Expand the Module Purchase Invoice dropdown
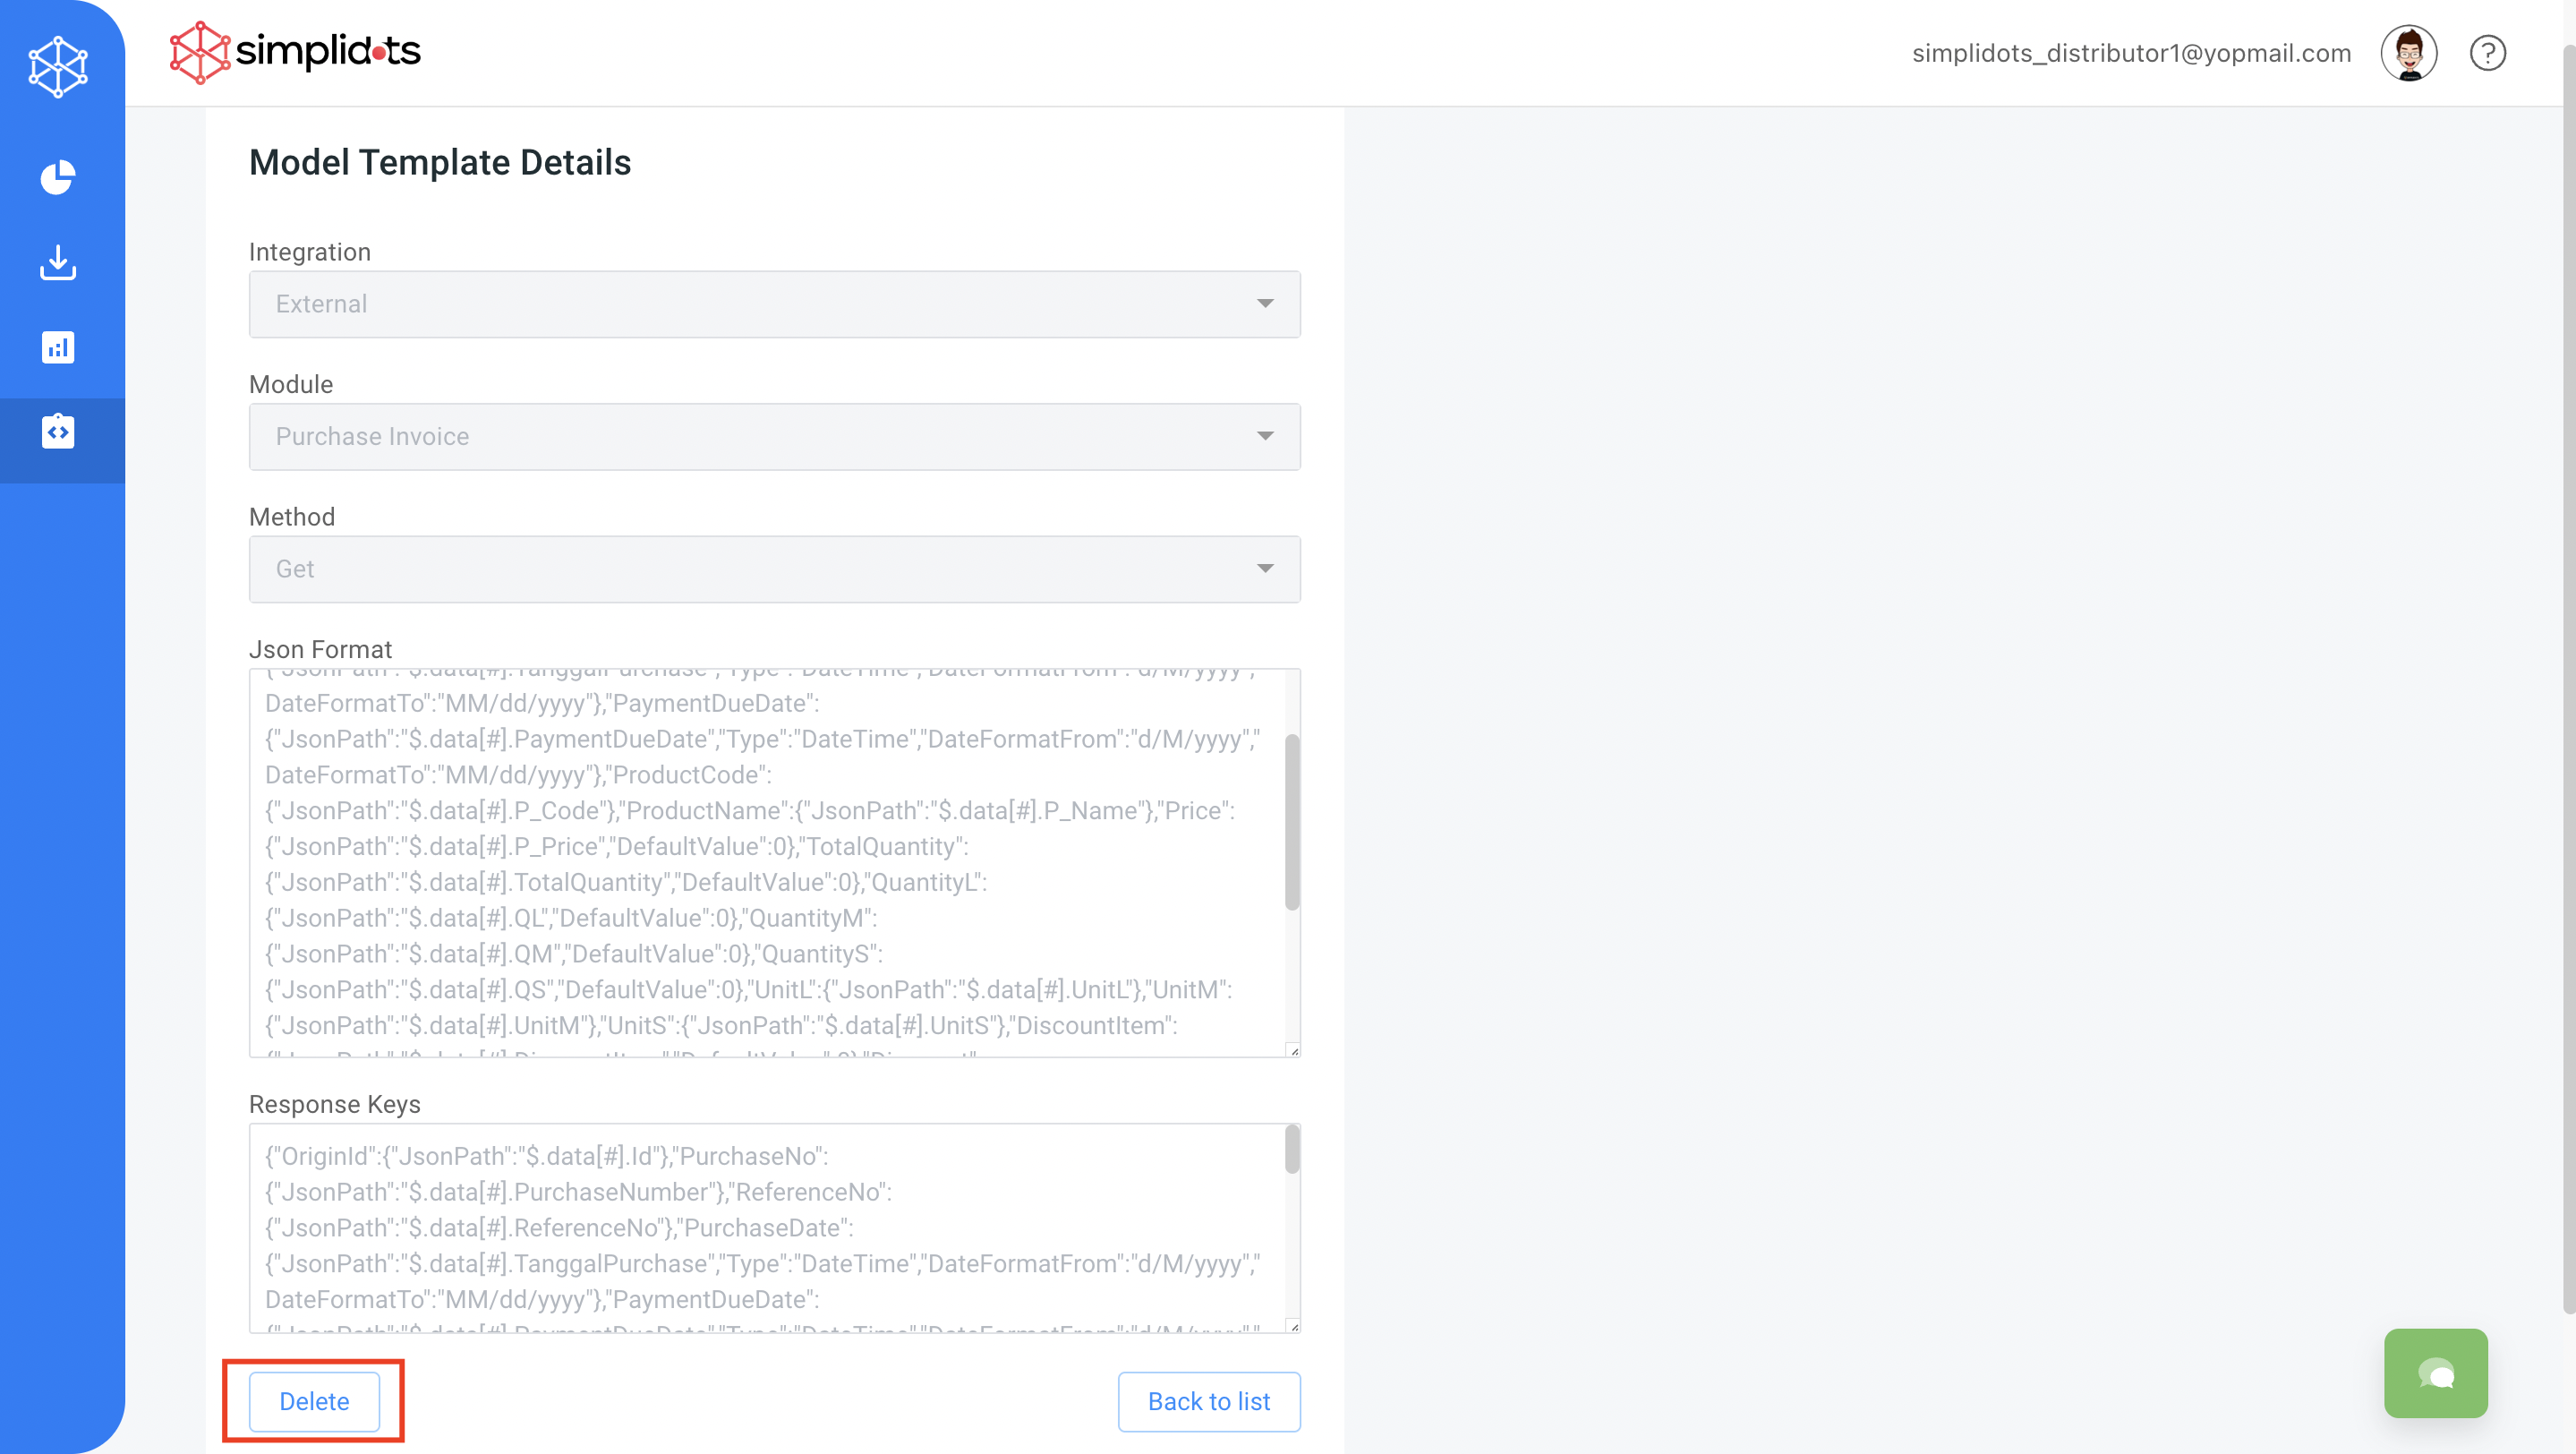This screenshot has height=1454, width=2576. coord(774,437)
